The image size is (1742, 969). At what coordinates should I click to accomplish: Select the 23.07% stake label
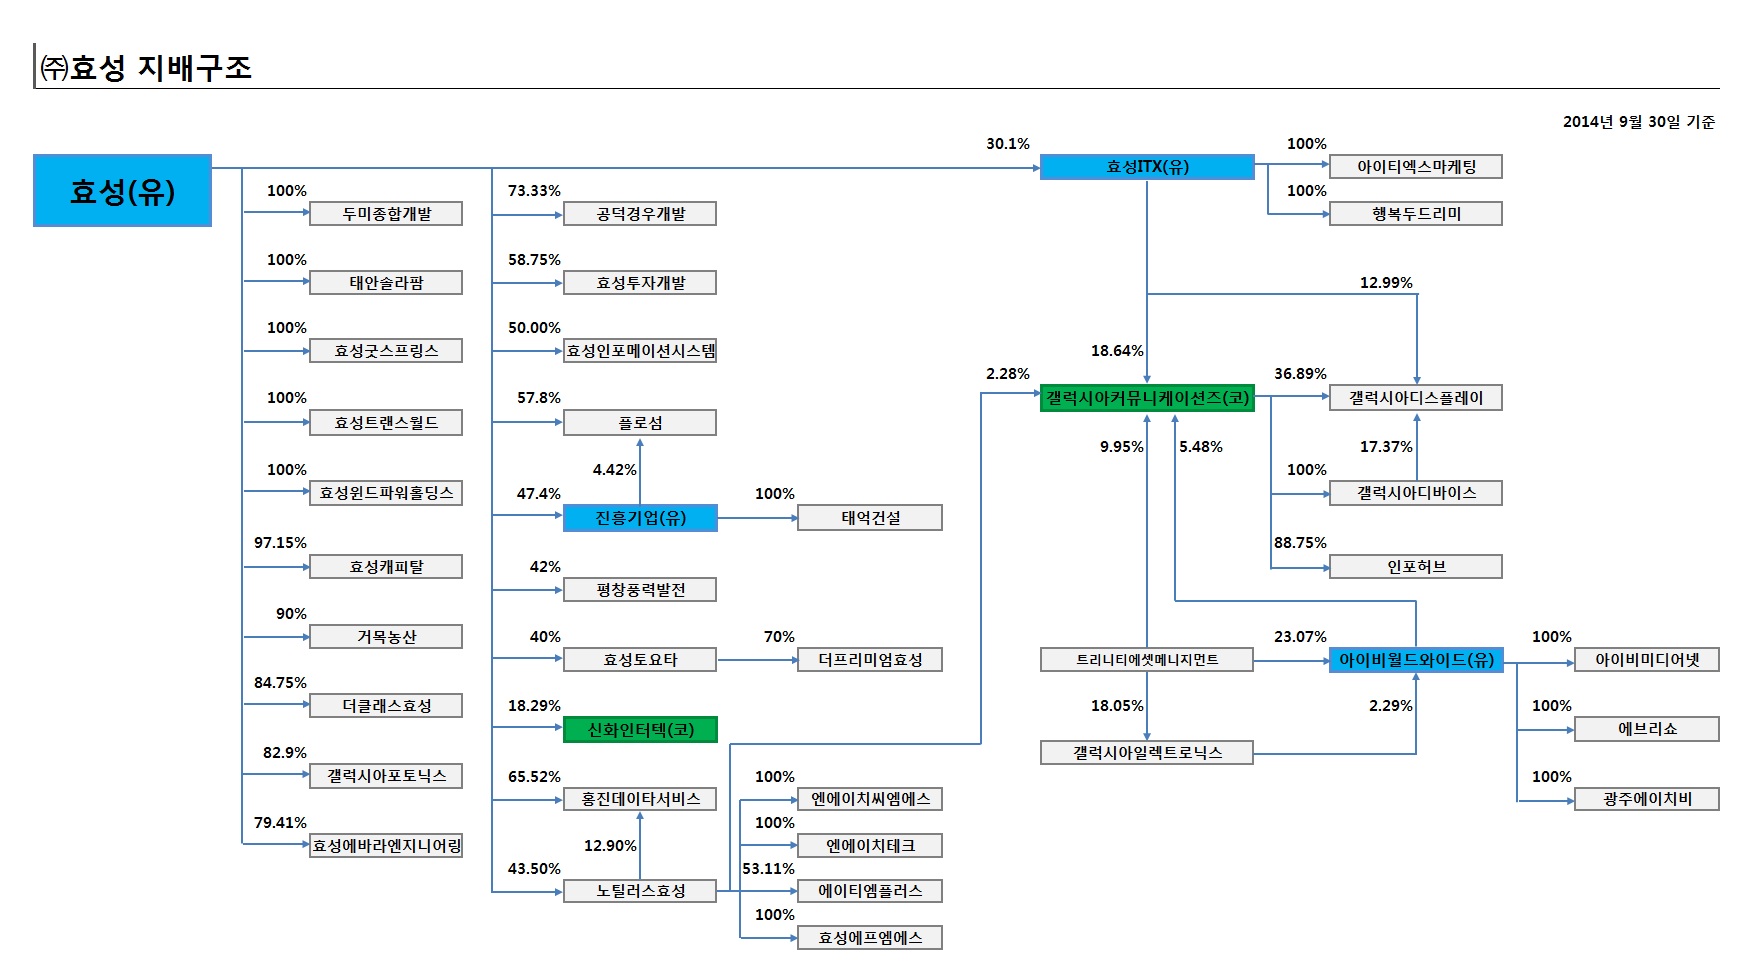click(1300, 637)
